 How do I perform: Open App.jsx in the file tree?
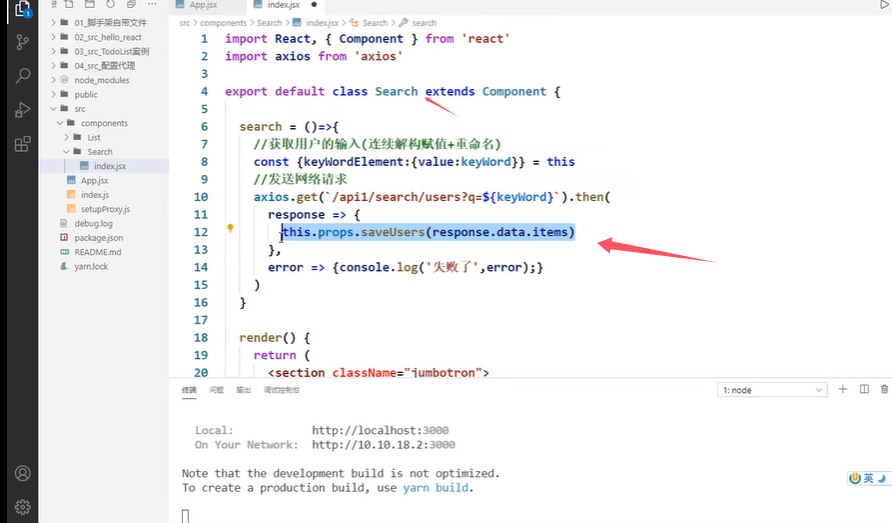point(105,180)
